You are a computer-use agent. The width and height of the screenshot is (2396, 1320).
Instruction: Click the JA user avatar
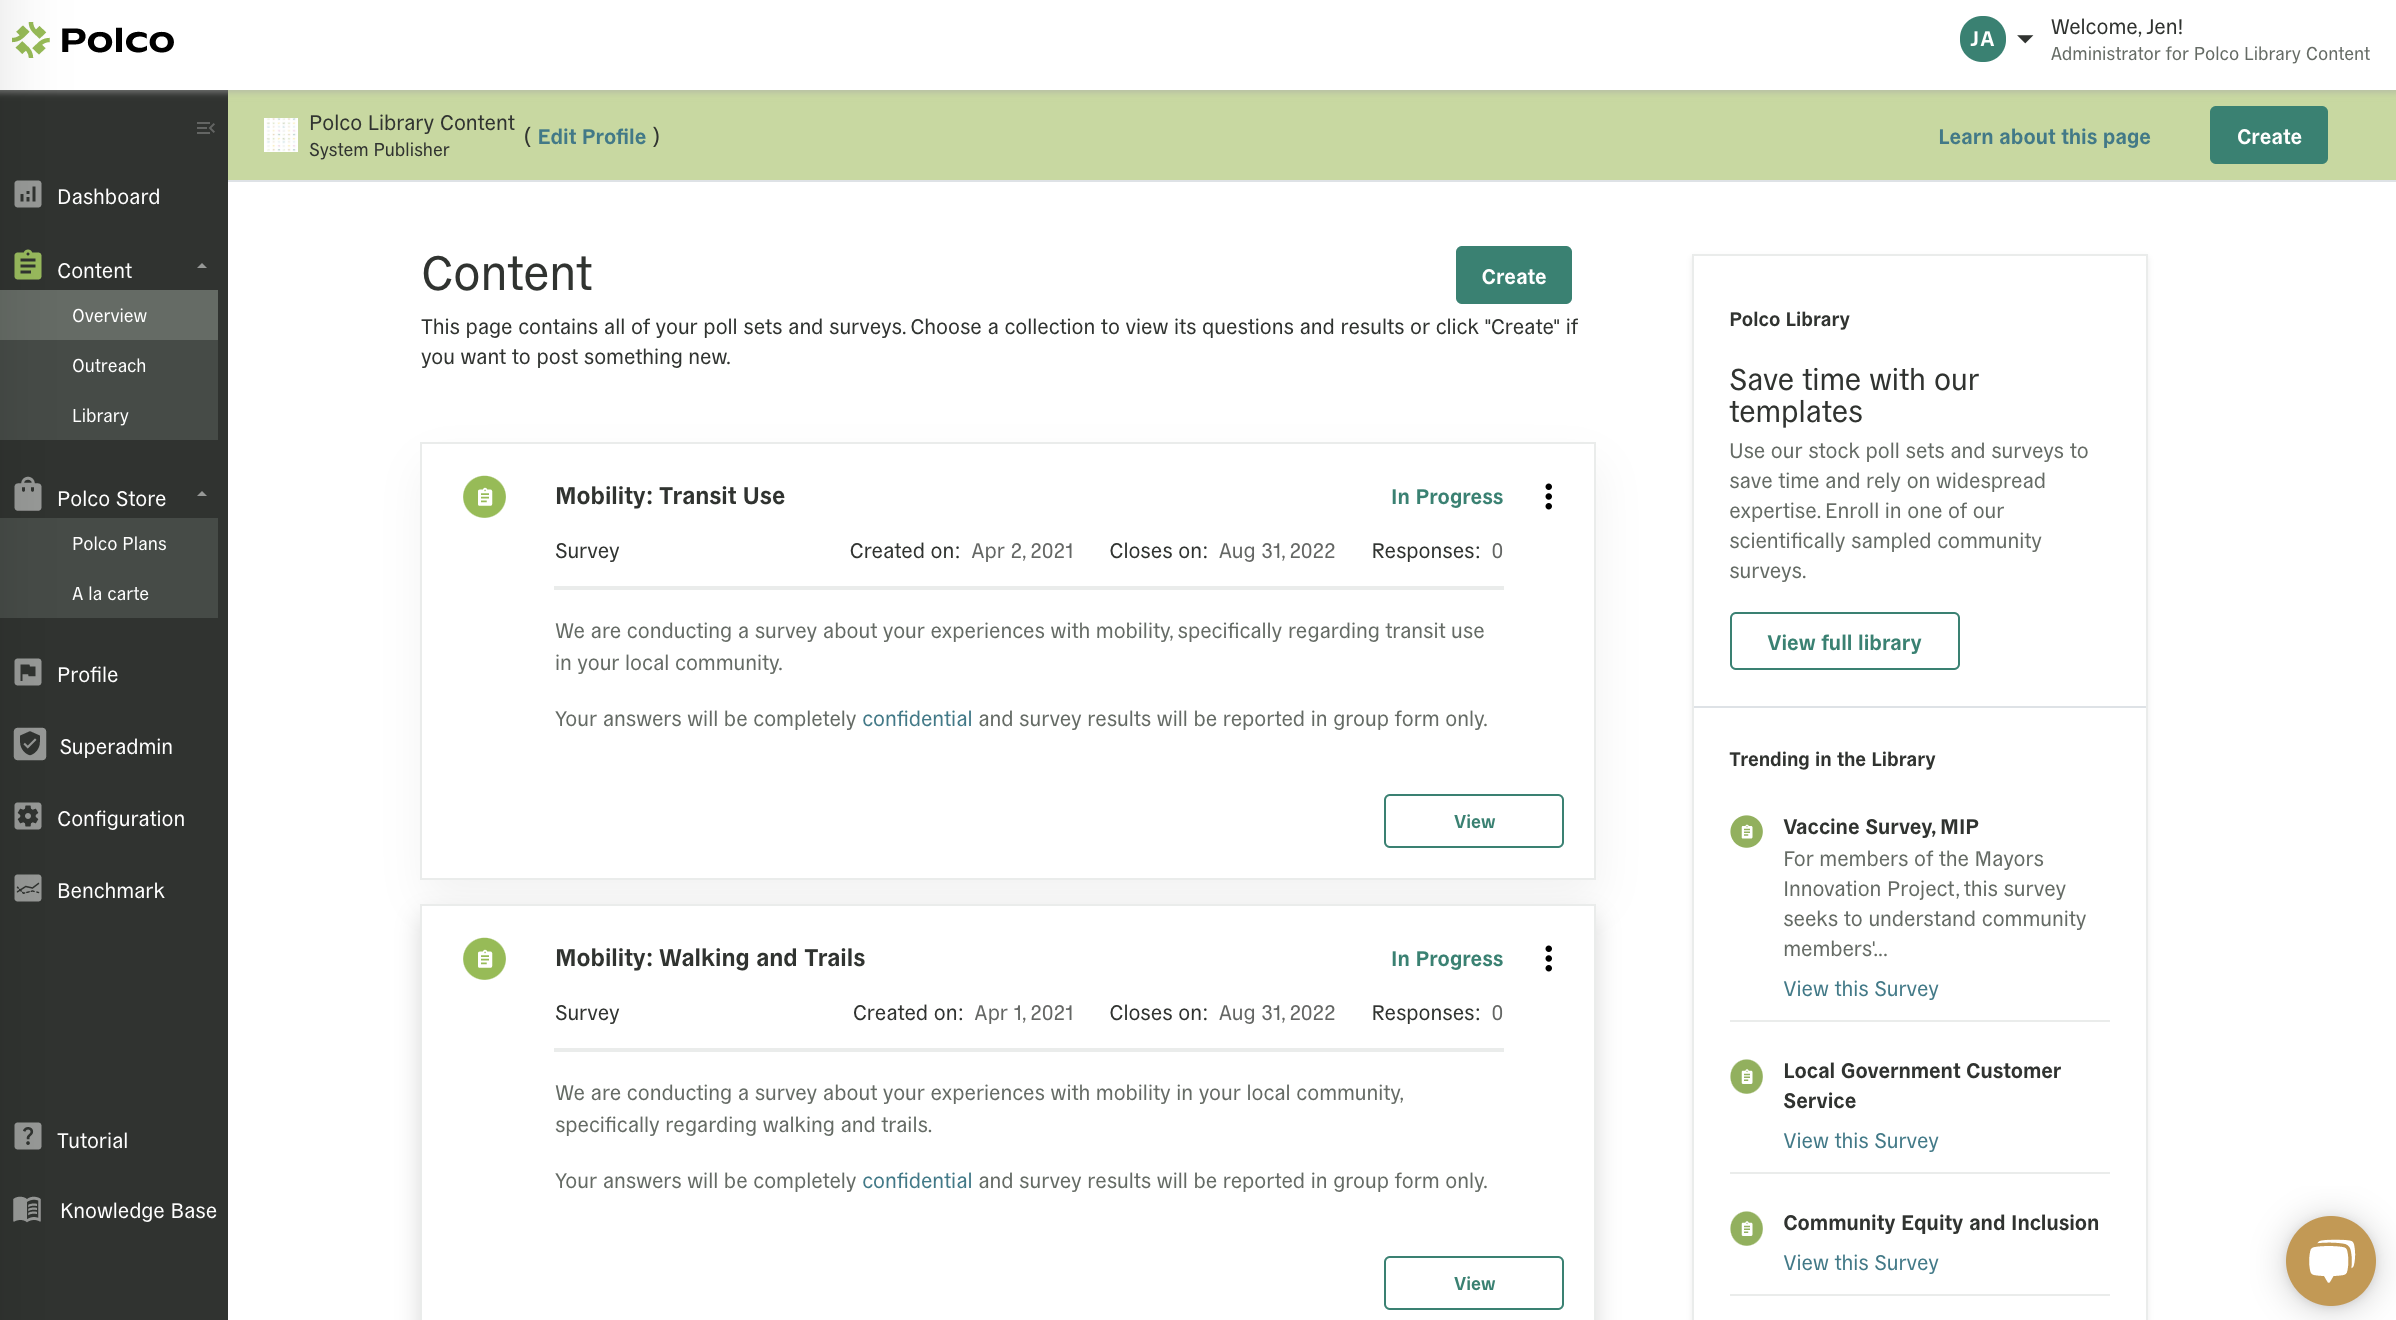coord(1982,40)
